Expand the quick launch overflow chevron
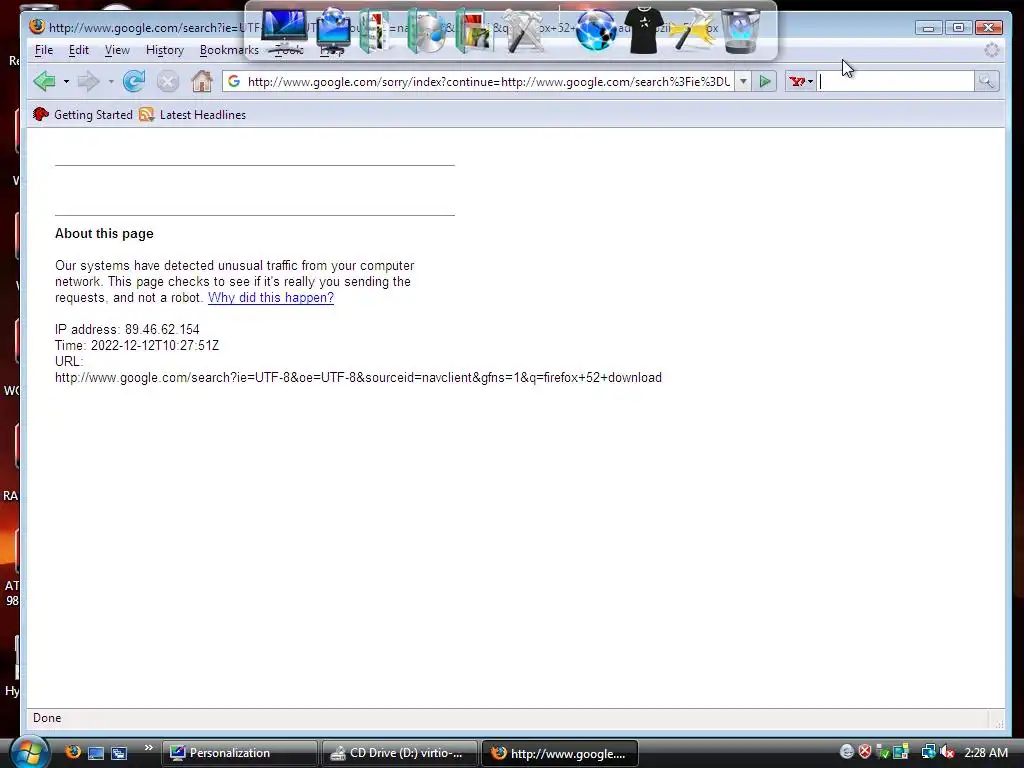 [148, 748]
